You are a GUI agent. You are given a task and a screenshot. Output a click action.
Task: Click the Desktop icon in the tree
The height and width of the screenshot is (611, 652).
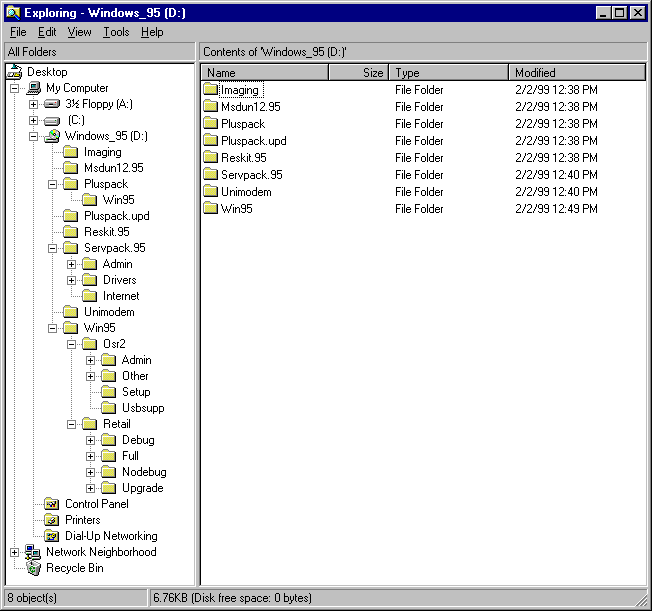coord(15,72)
